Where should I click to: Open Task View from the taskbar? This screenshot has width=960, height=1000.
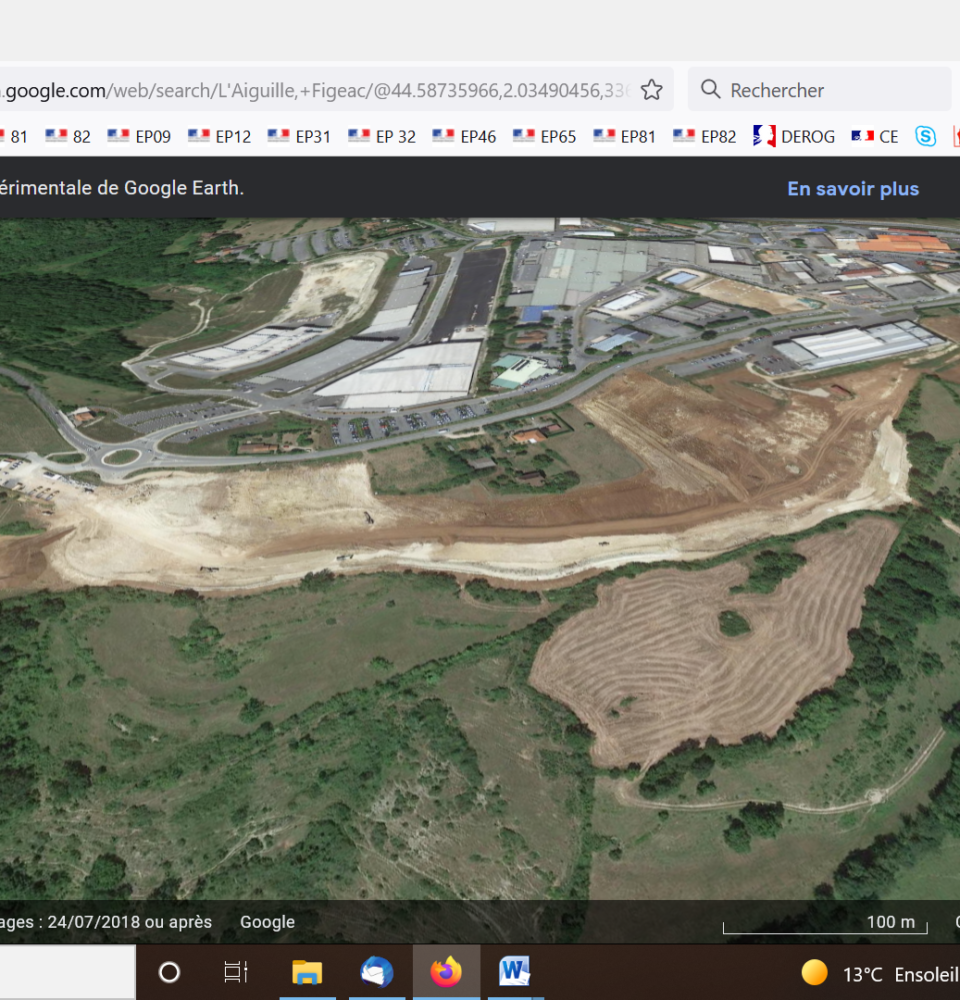[236, 972]
